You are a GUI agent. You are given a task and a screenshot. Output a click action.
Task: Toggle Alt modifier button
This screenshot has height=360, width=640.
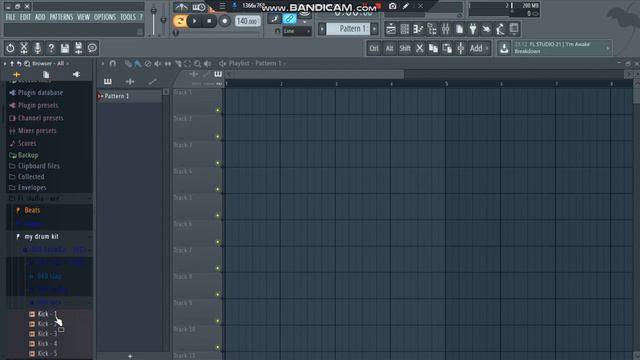pyautogui.click(x=389, y=49)
